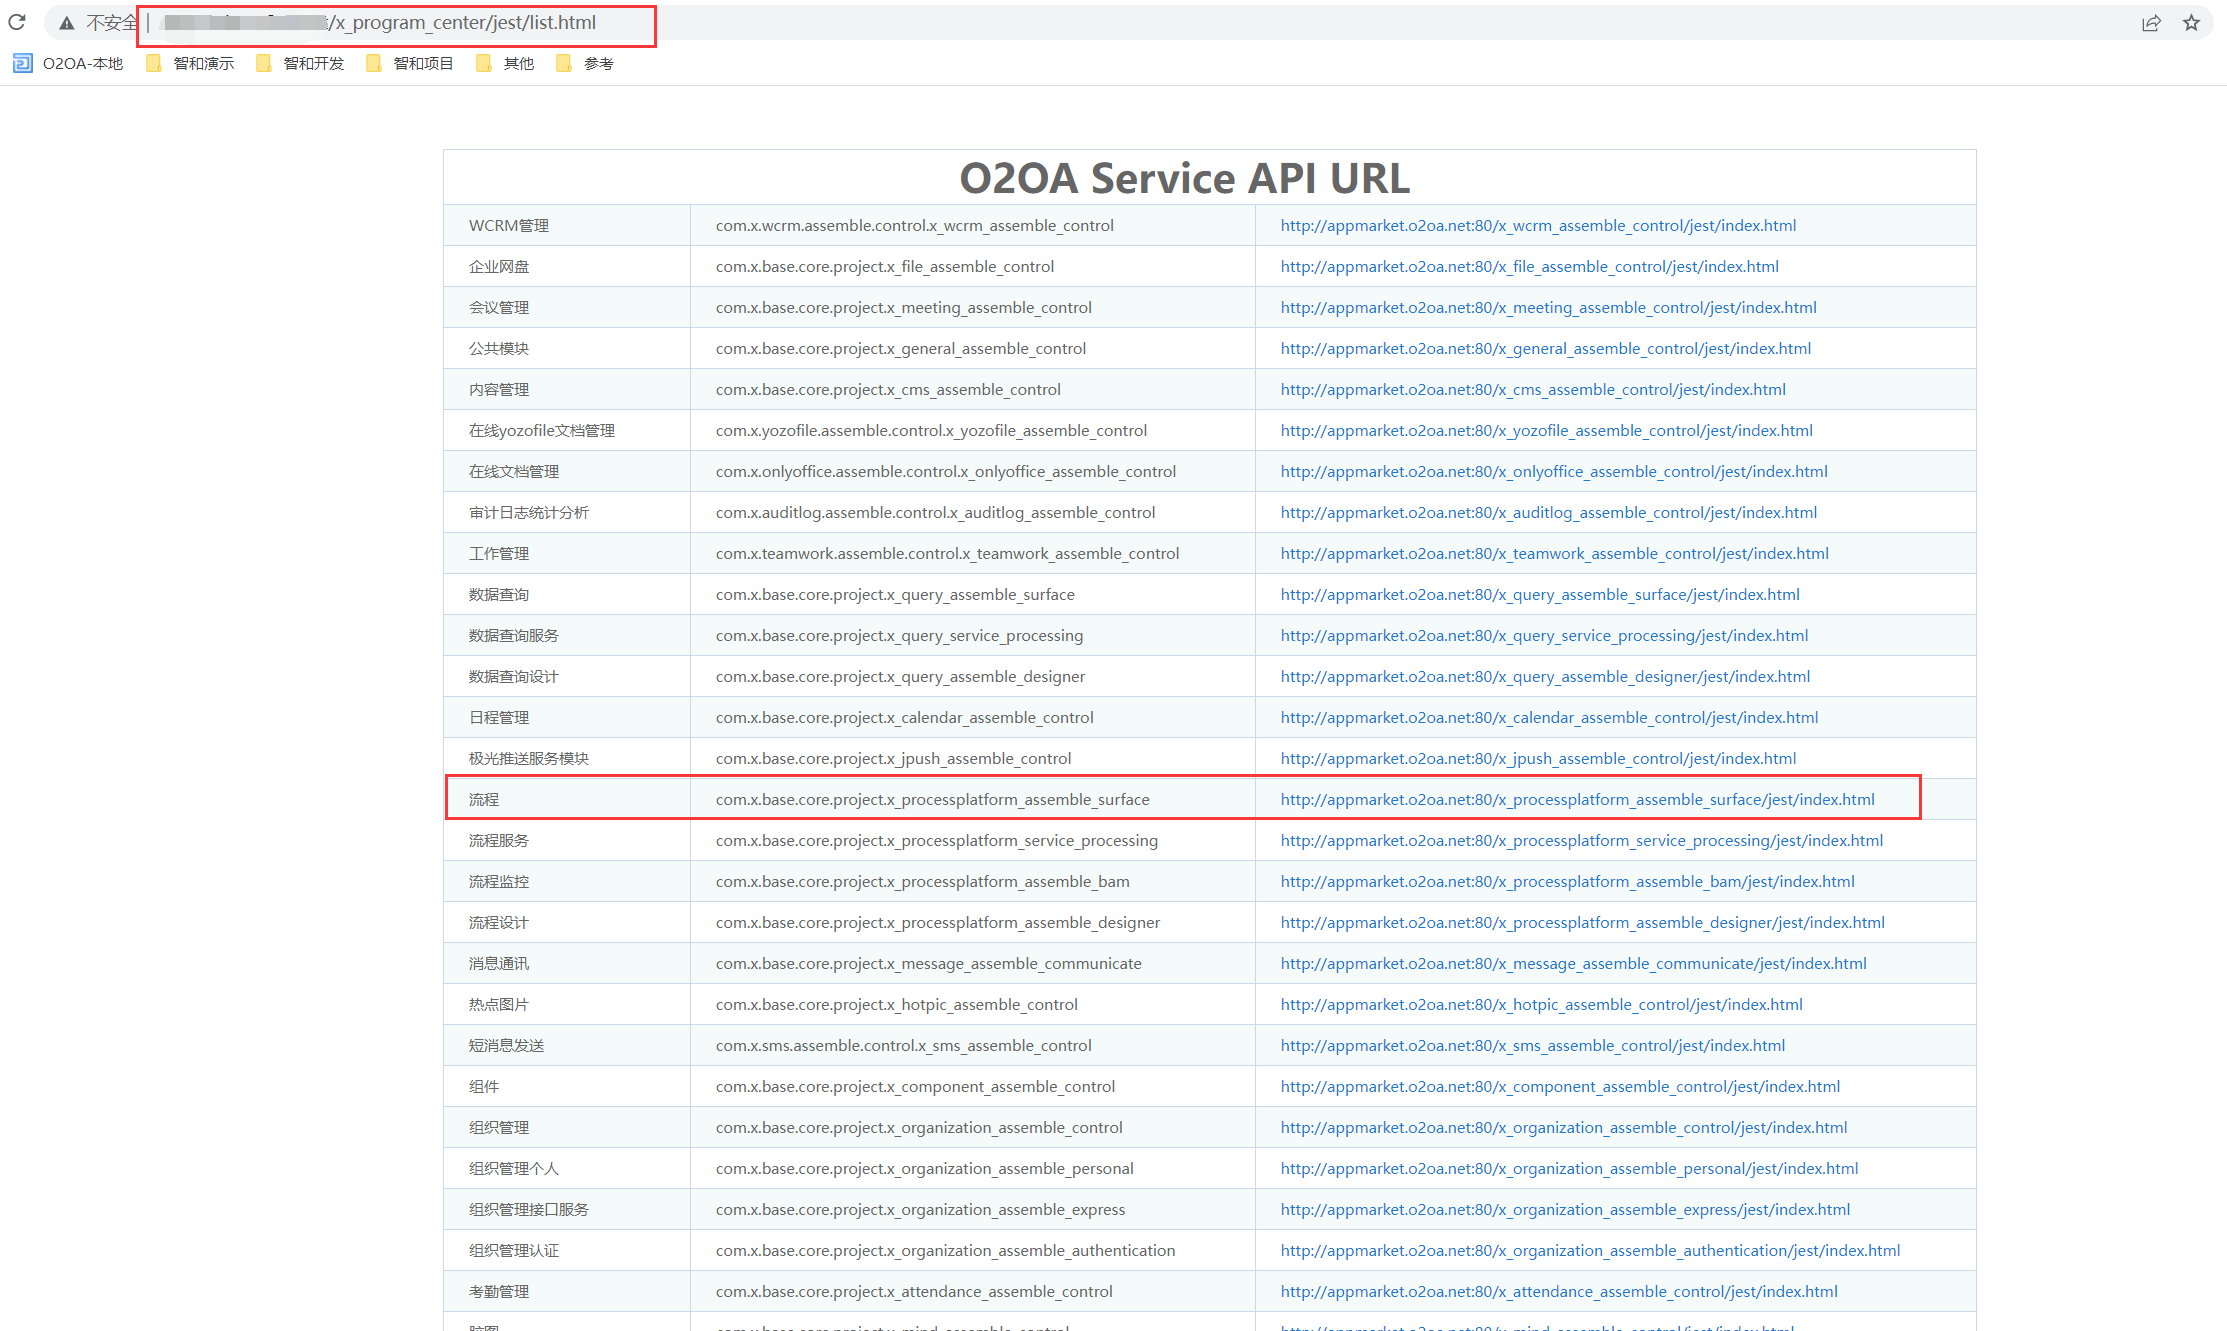Click the browser reload icon
The width and height of the screenshot is (2227, 1331).
tap(17, 22)
